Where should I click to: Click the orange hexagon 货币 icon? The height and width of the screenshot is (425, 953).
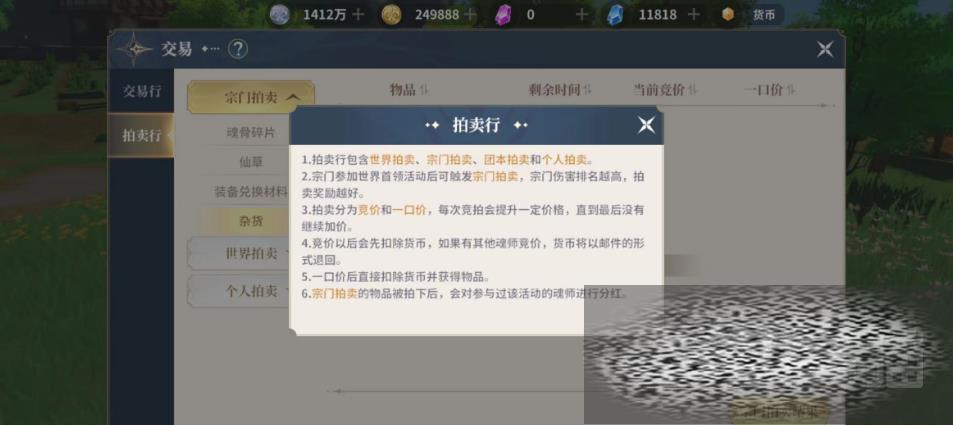[x=728, y=15]
